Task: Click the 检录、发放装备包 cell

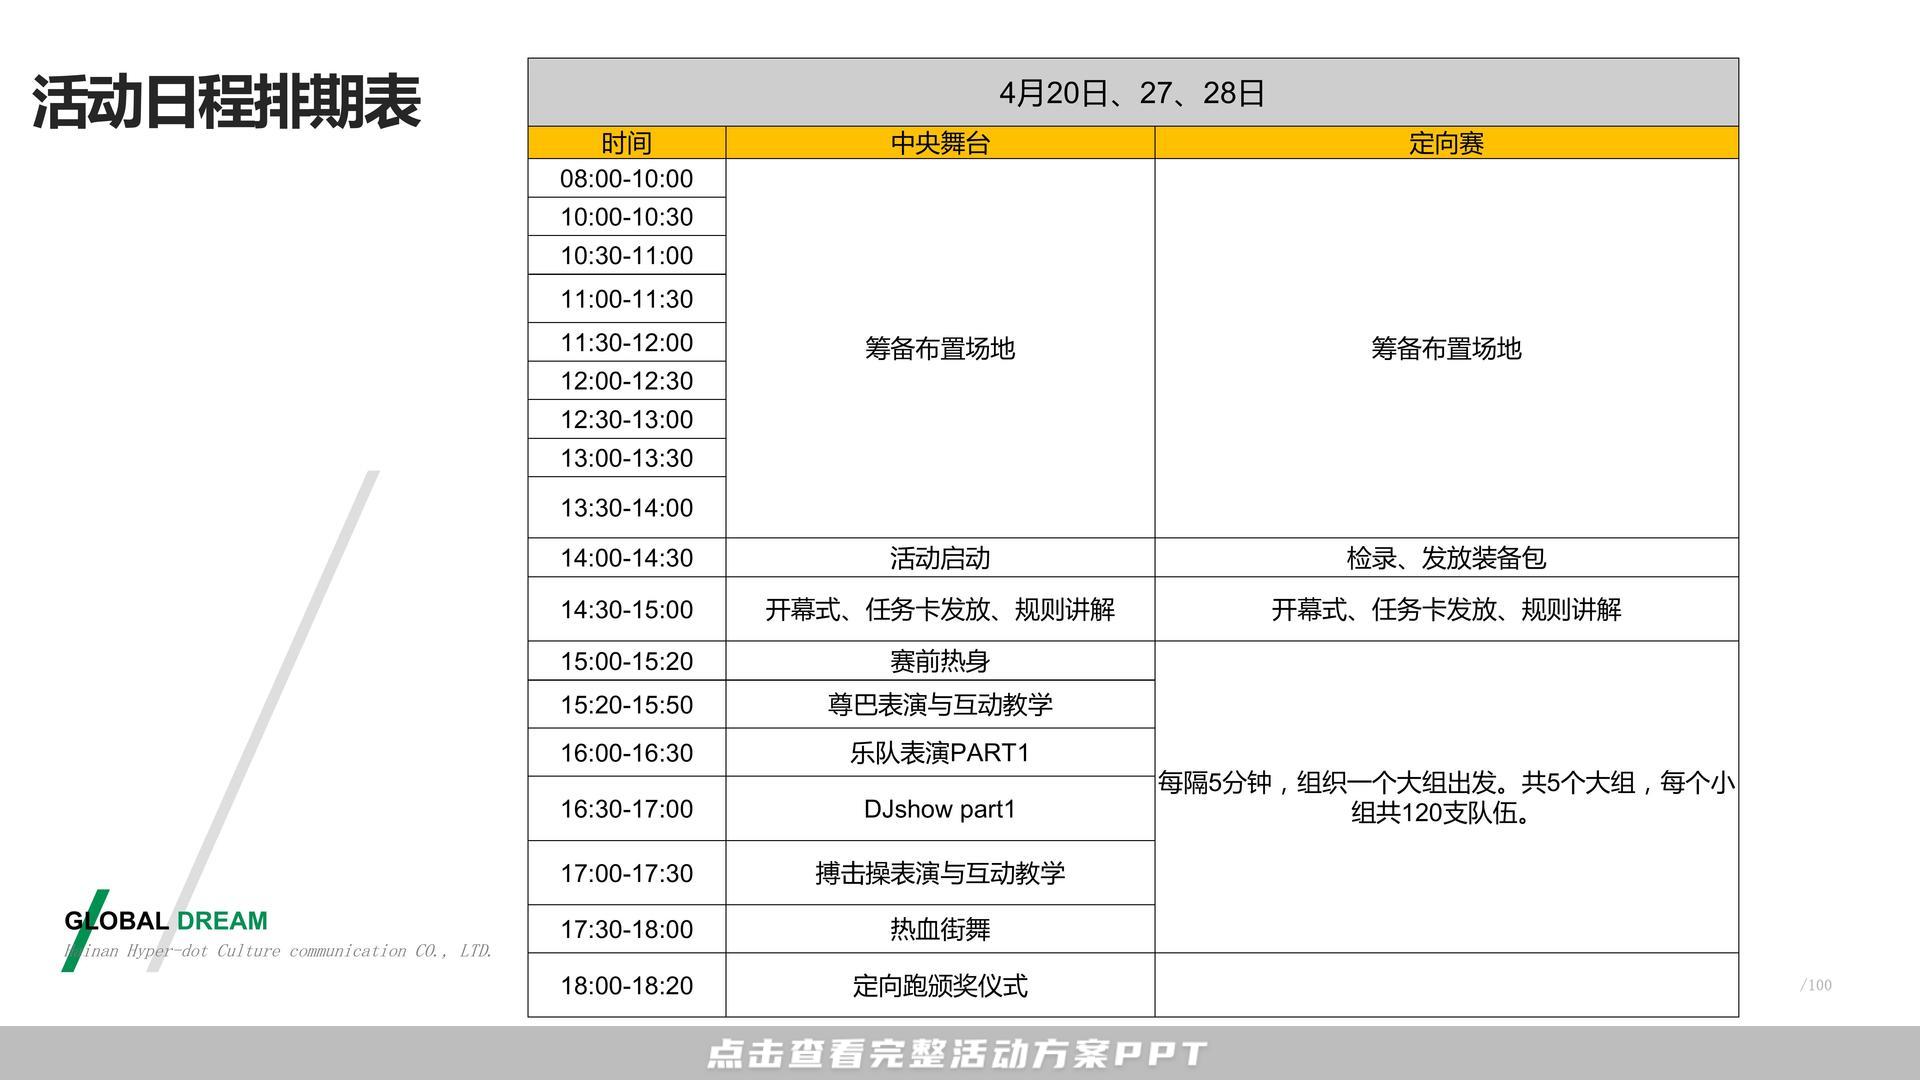Action: point(1446,558)
